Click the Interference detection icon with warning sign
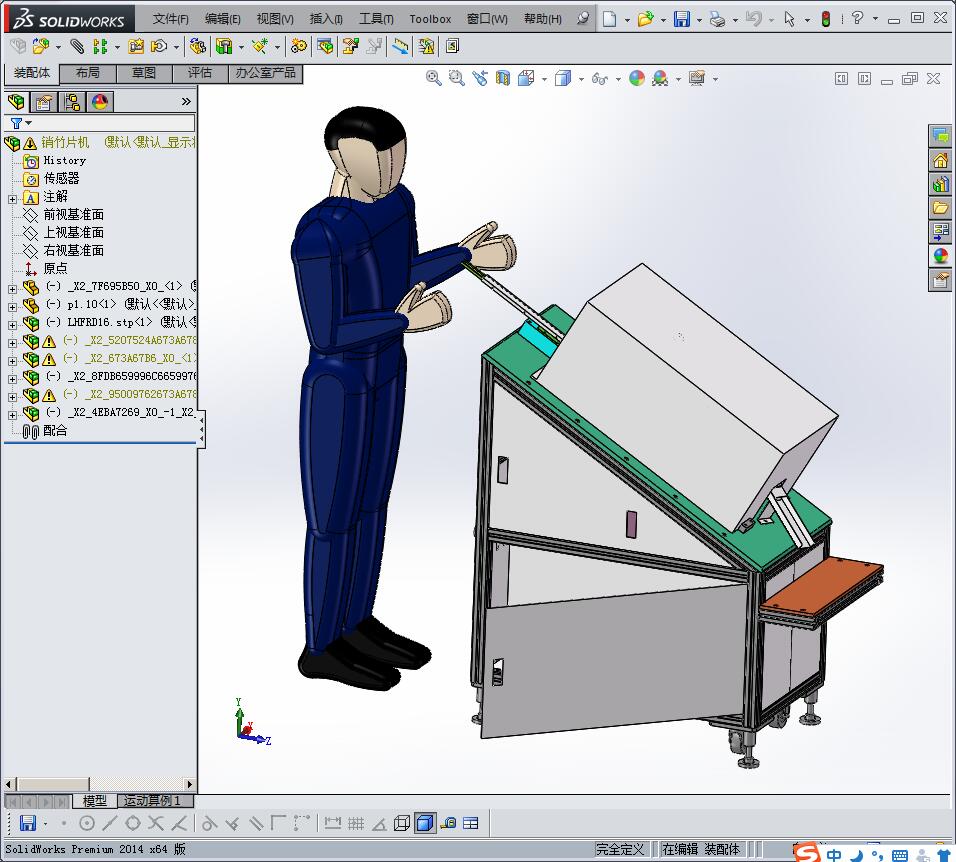 point(426,46)
